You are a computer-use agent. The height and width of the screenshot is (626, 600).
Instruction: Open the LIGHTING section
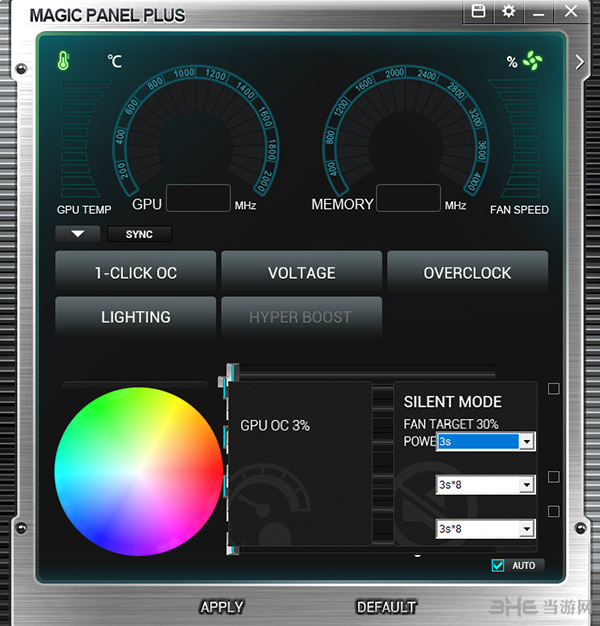[136, 317]
